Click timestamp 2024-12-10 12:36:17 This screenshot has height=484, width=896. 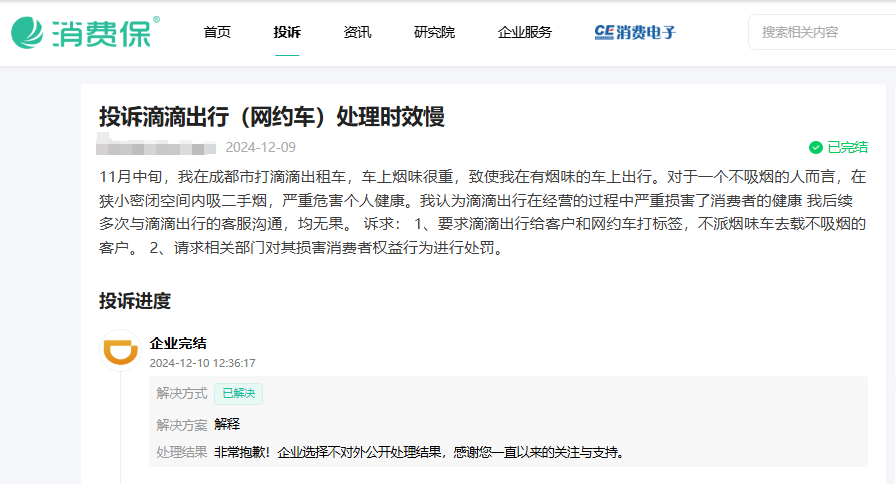(x=202, y=363)
